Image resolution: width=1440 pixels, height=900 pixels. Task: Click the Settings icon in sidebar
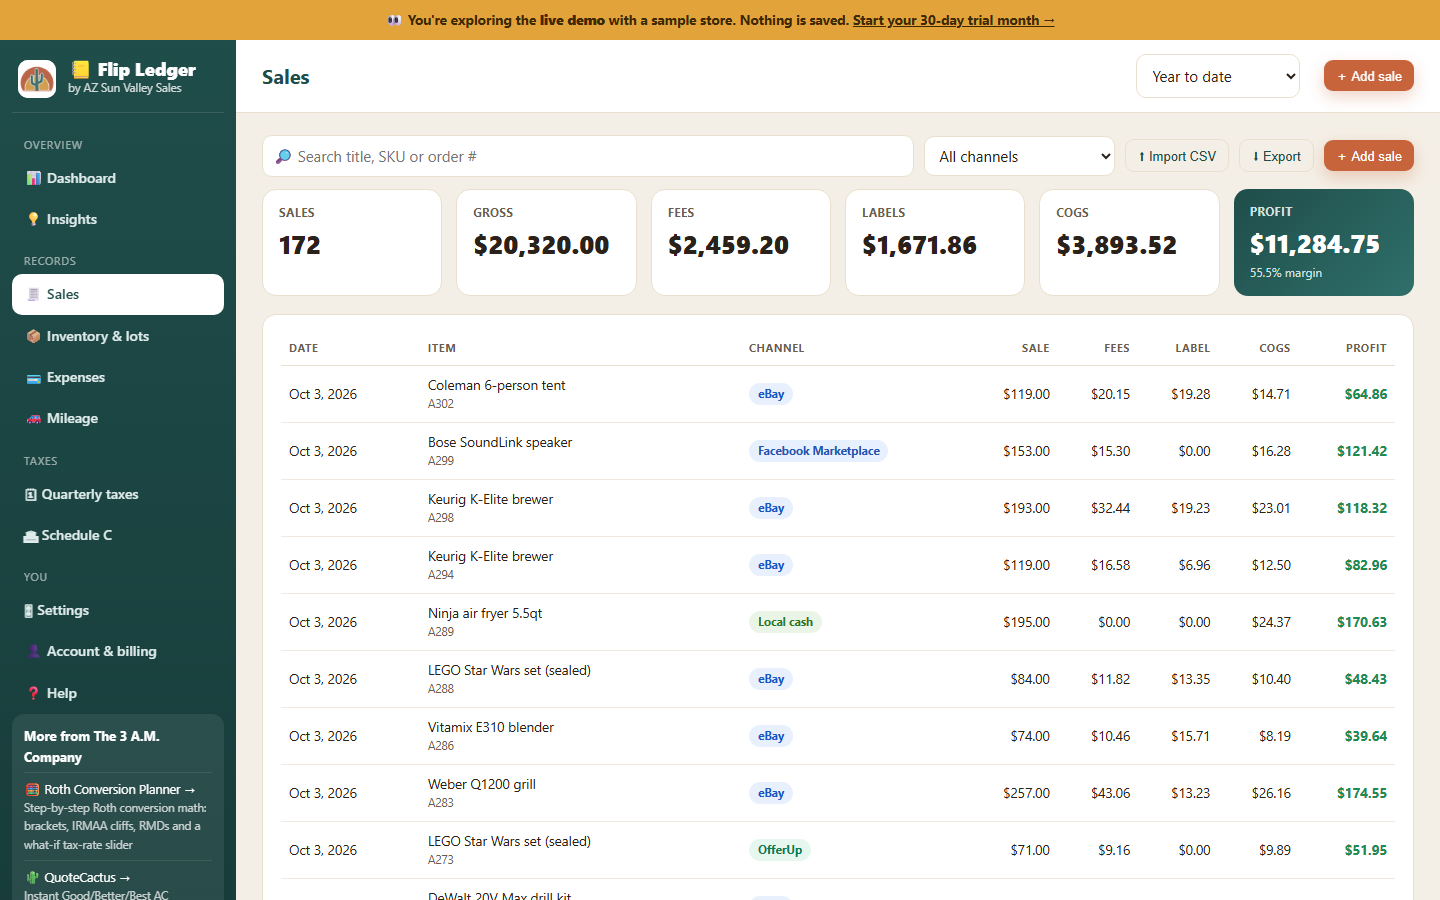(x=29, y=611)
